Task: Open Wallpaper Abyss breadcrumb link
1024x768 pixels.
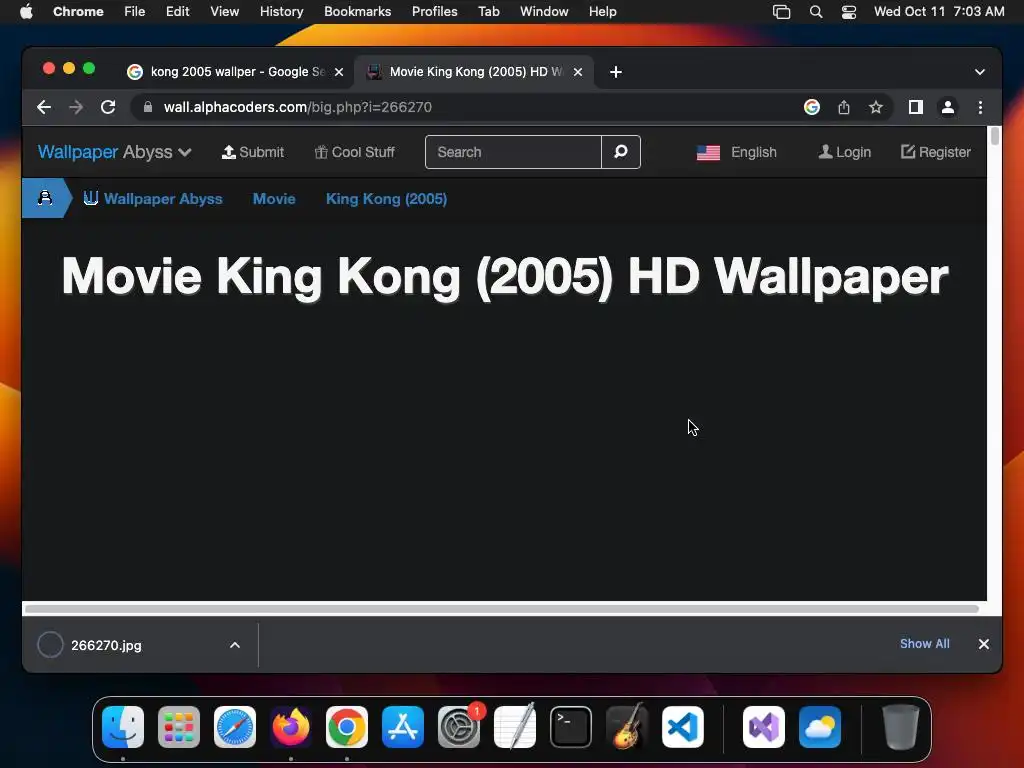Action: [x=153, y=199]
